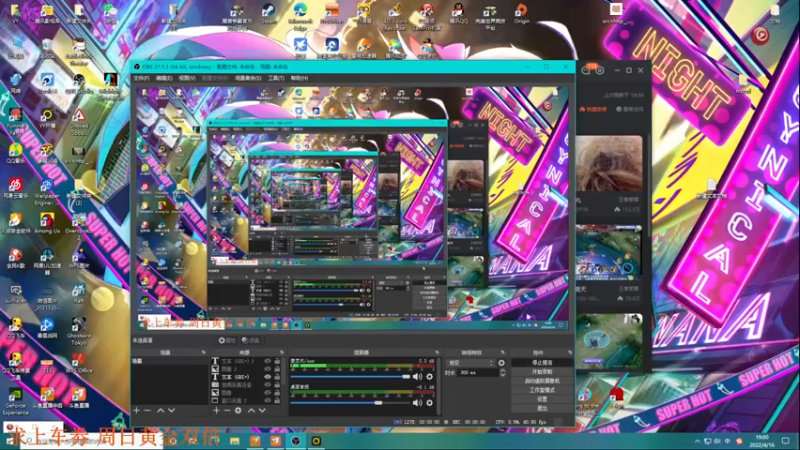Toggle visibility of 窗口采集 2 source
Screen dimensions: 800x450
pyautogui.click(x=267, y=401)
